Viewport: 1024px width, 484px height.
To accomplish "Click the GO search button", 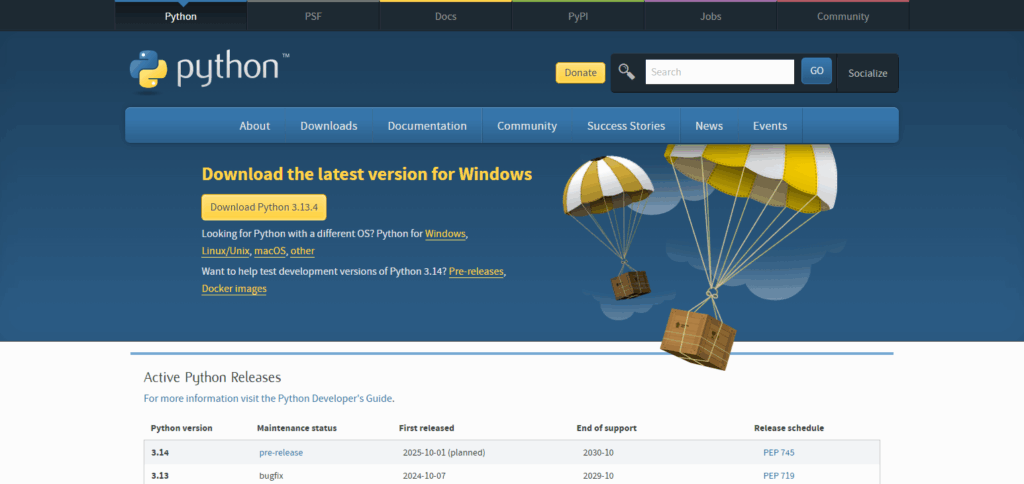I will 816,71.
